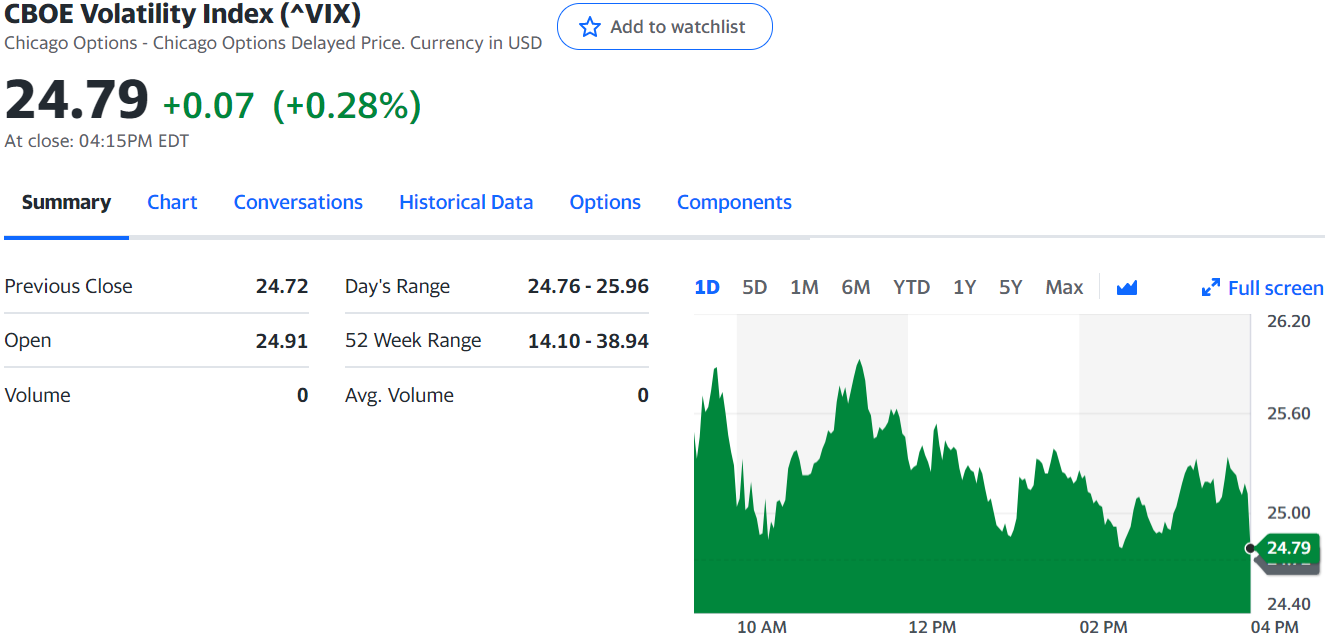Click the 24.40 price axis label
This screenshot has height=639, width=1325.
(1288, 604)
